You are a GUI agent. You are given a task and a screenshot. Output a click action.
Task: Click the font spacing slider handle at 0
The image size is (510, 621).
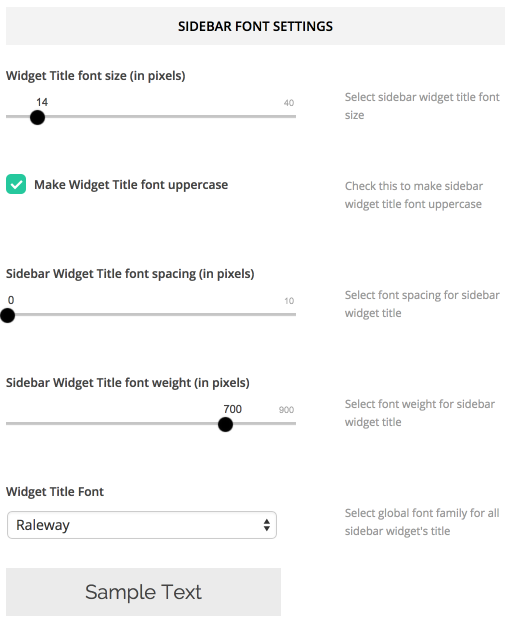7,316
